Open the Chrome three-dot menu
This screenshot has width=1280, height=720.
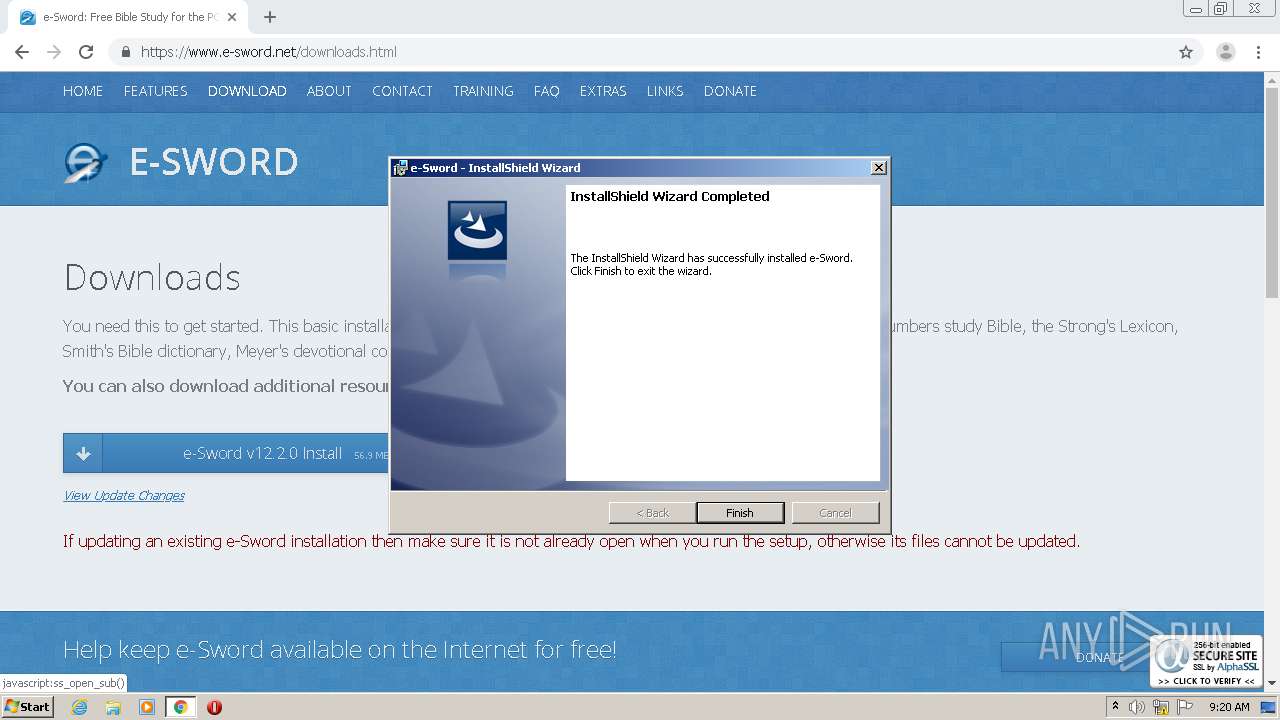click(1259, 52)
